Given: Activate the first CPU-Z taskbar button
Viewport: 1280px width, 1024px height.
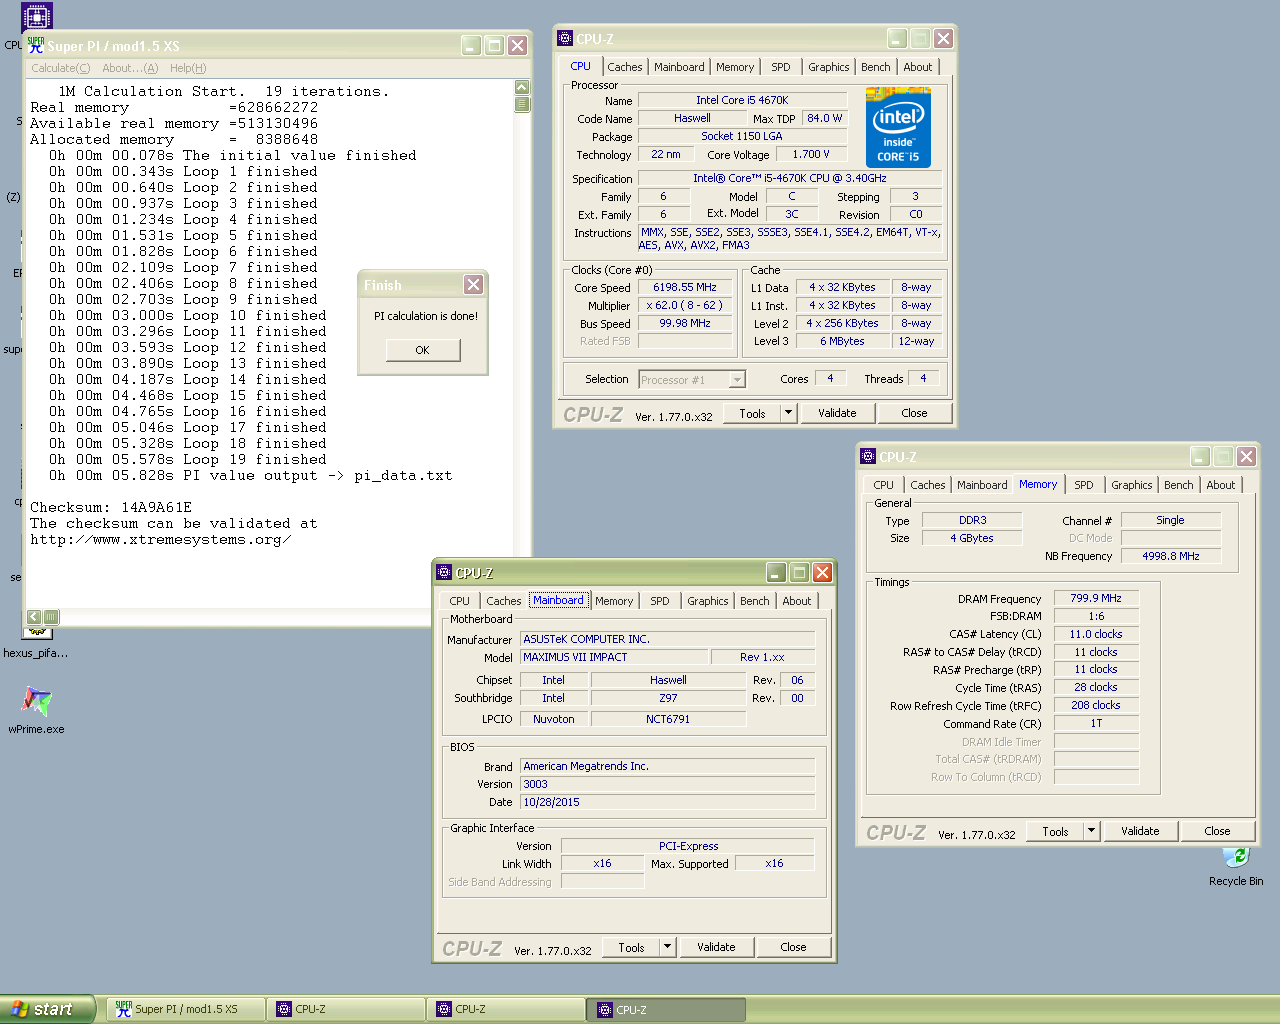Looking at the screenshot, I should click(x=346, y=1009).
